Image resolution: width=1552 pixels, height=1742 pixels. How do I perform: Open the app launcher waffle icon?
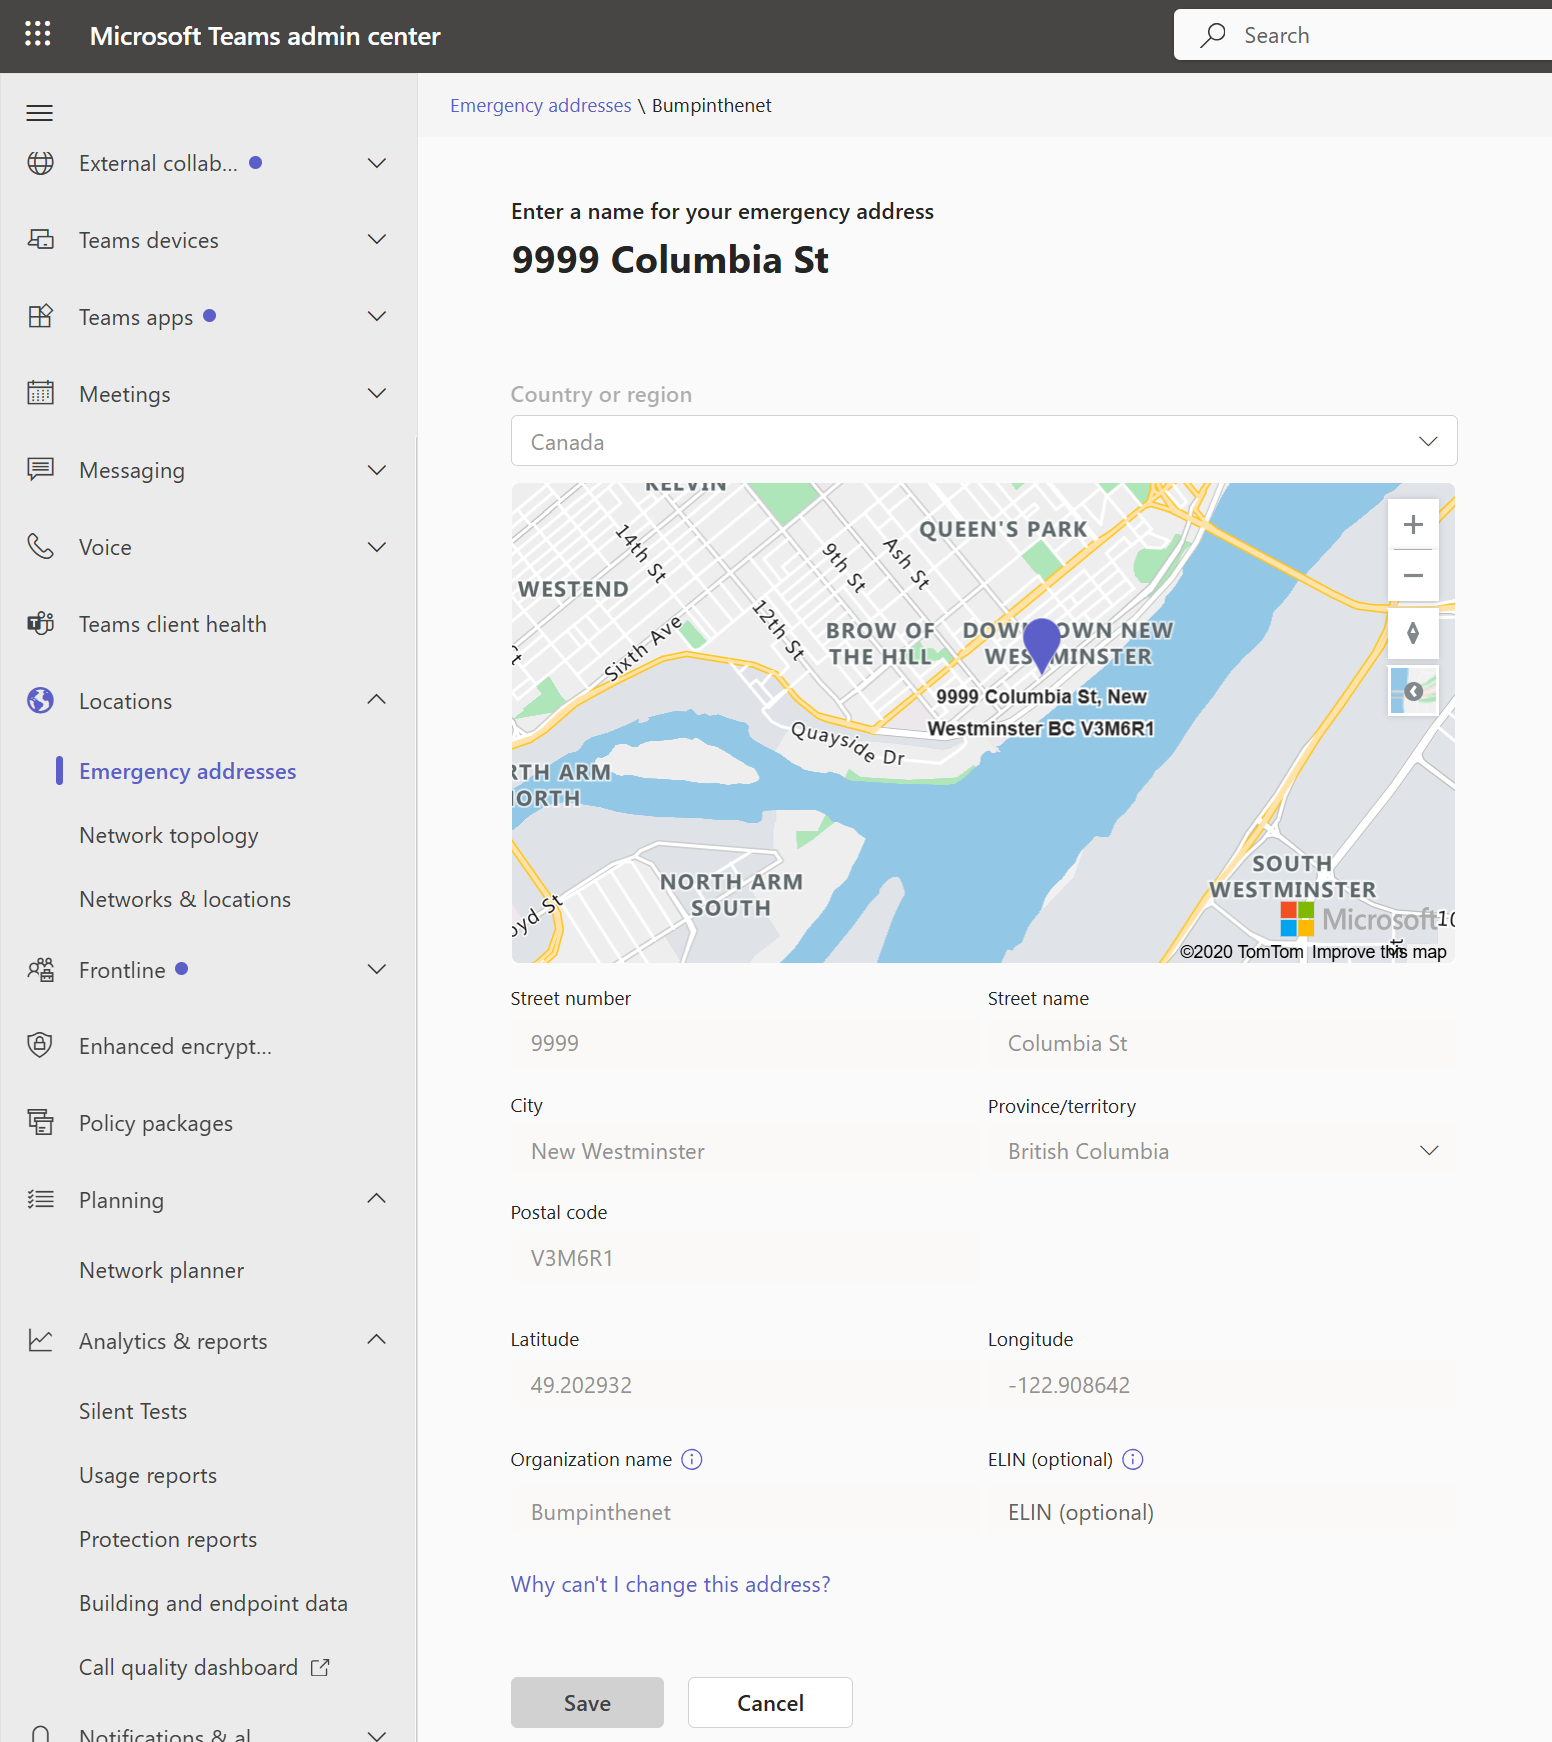click(37, 35)
